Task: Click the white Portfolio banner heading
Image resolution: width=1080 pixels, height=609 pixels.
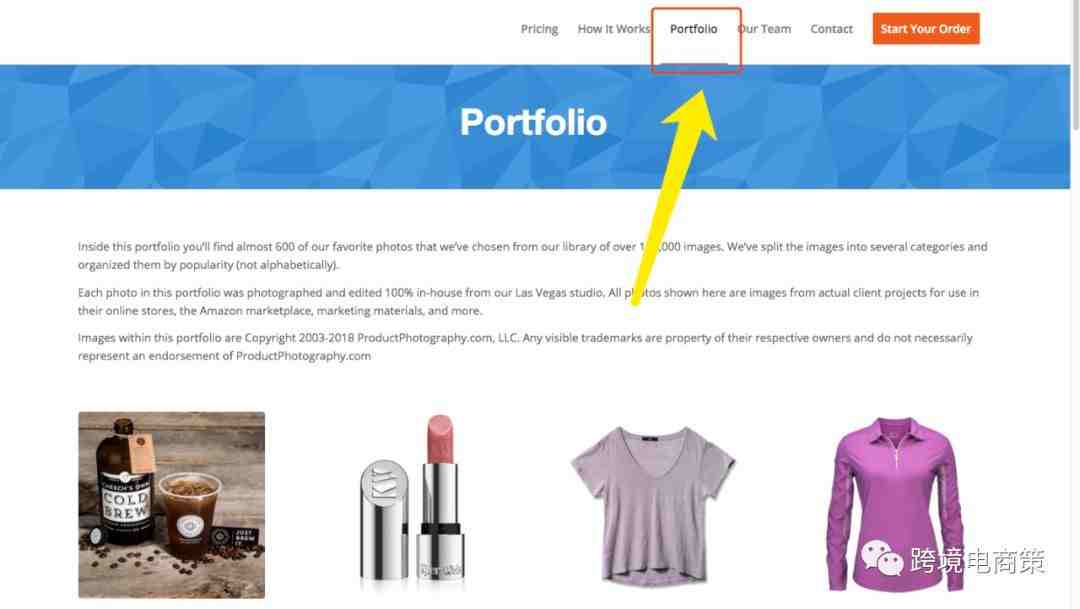Action: pyautogui.click(x=533, y=123)
